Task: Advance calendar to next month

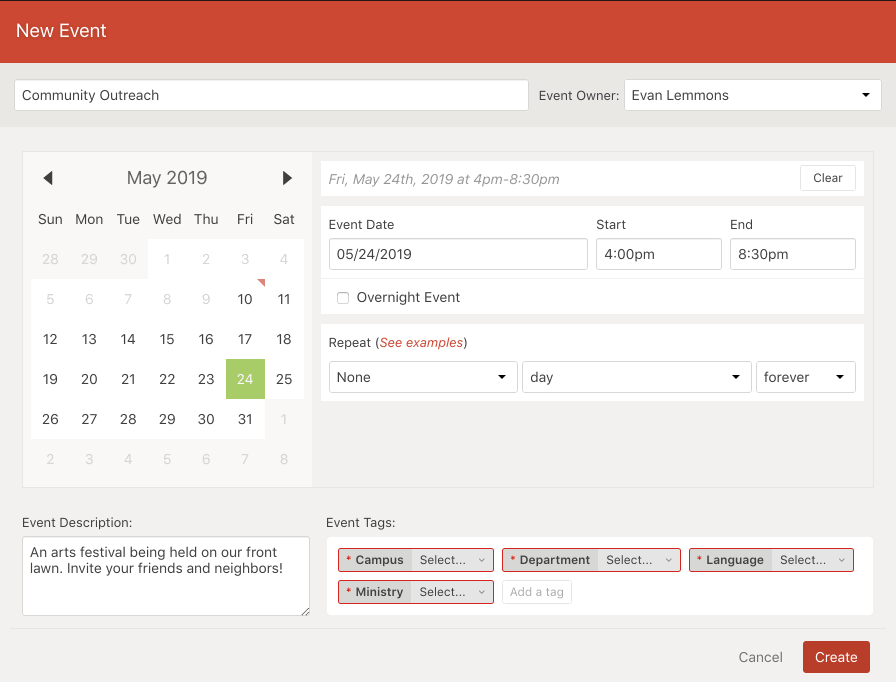Action: coord(287,178)
